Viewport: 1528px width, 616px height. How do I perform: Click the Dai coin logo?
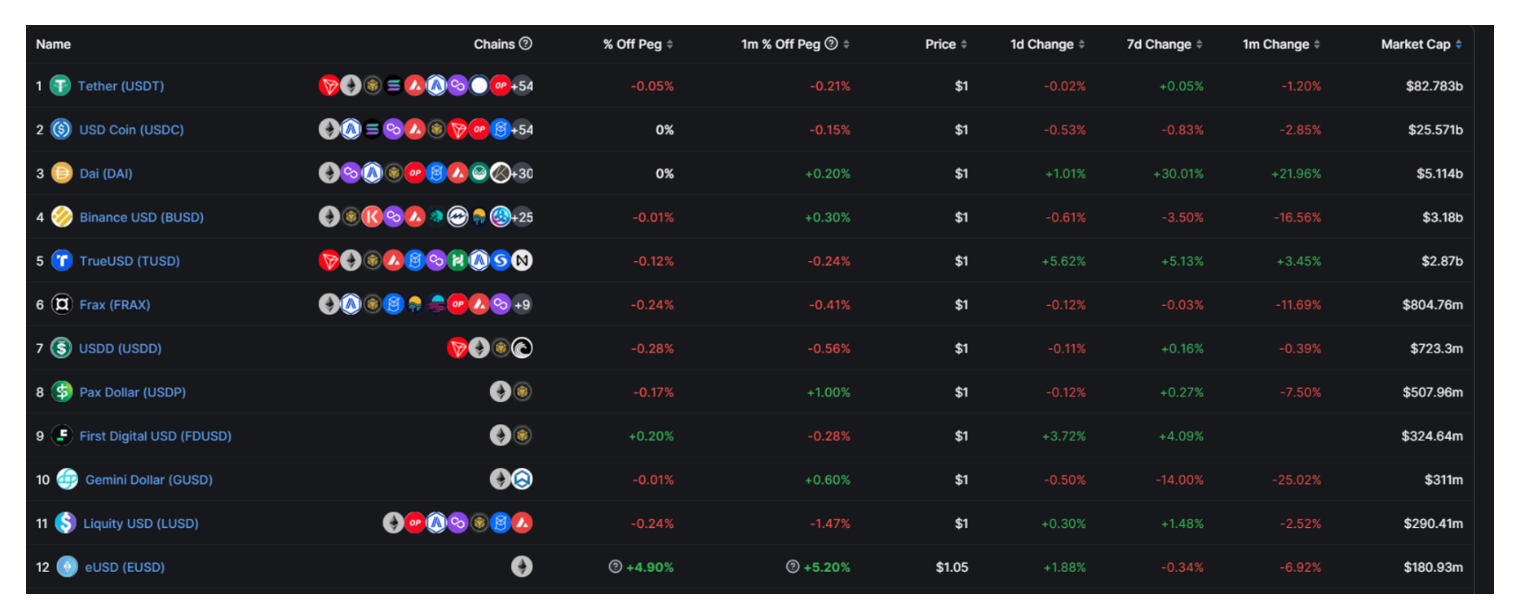[x=61, y=174]
